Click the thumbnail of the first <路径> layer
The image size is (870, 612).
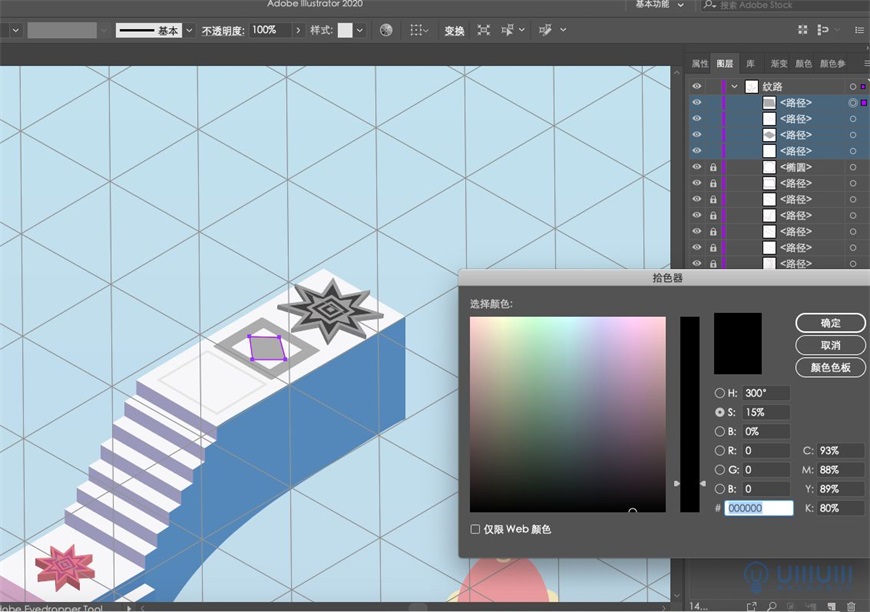769,102
